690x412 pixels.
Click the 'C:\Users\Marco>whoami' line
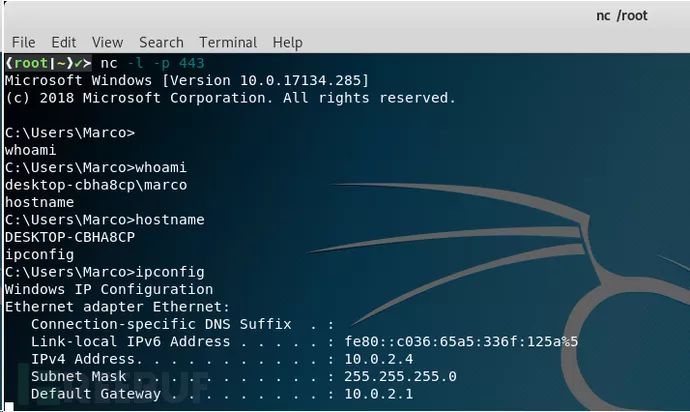coord(95,167)
